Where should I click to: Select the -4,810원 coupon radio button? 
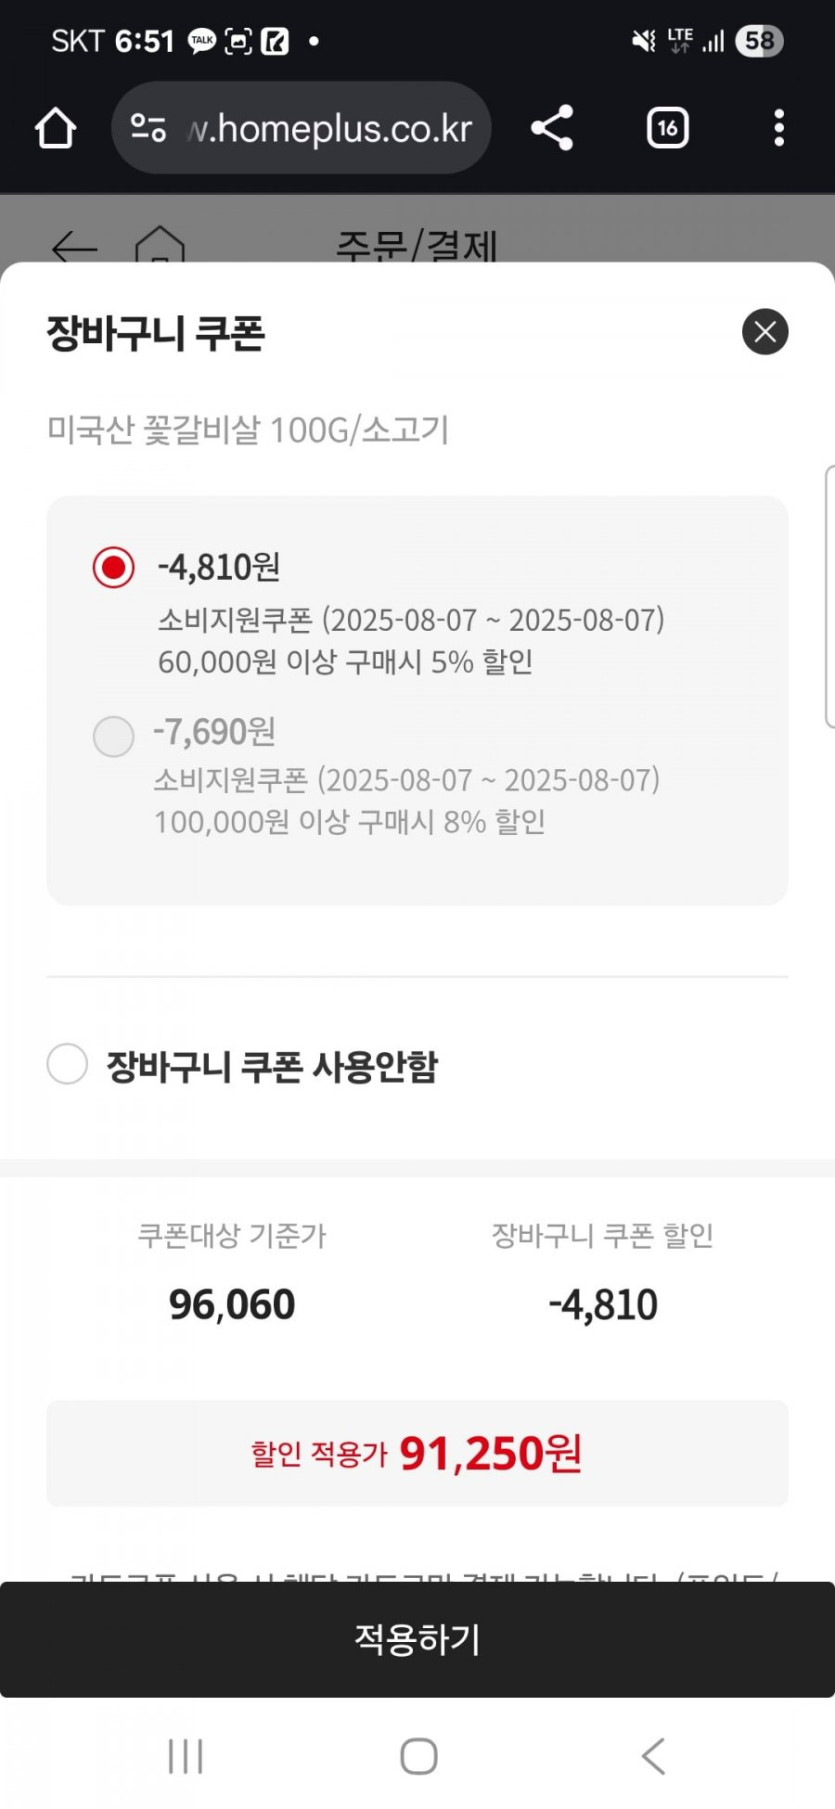pos(113,567)
